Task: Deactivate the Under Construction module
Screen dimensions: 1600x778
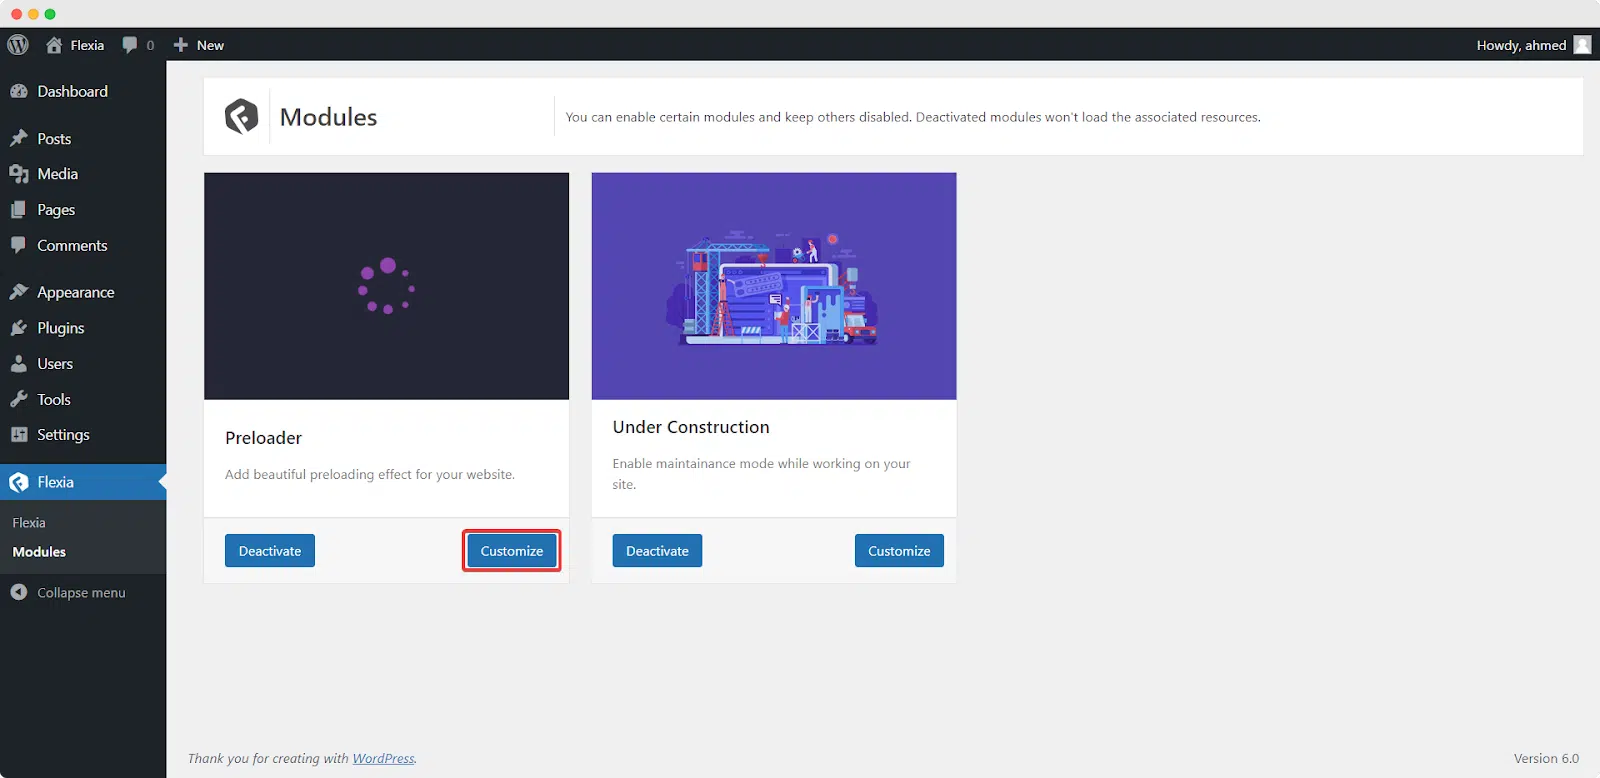Action: click(x=657, y=551)
